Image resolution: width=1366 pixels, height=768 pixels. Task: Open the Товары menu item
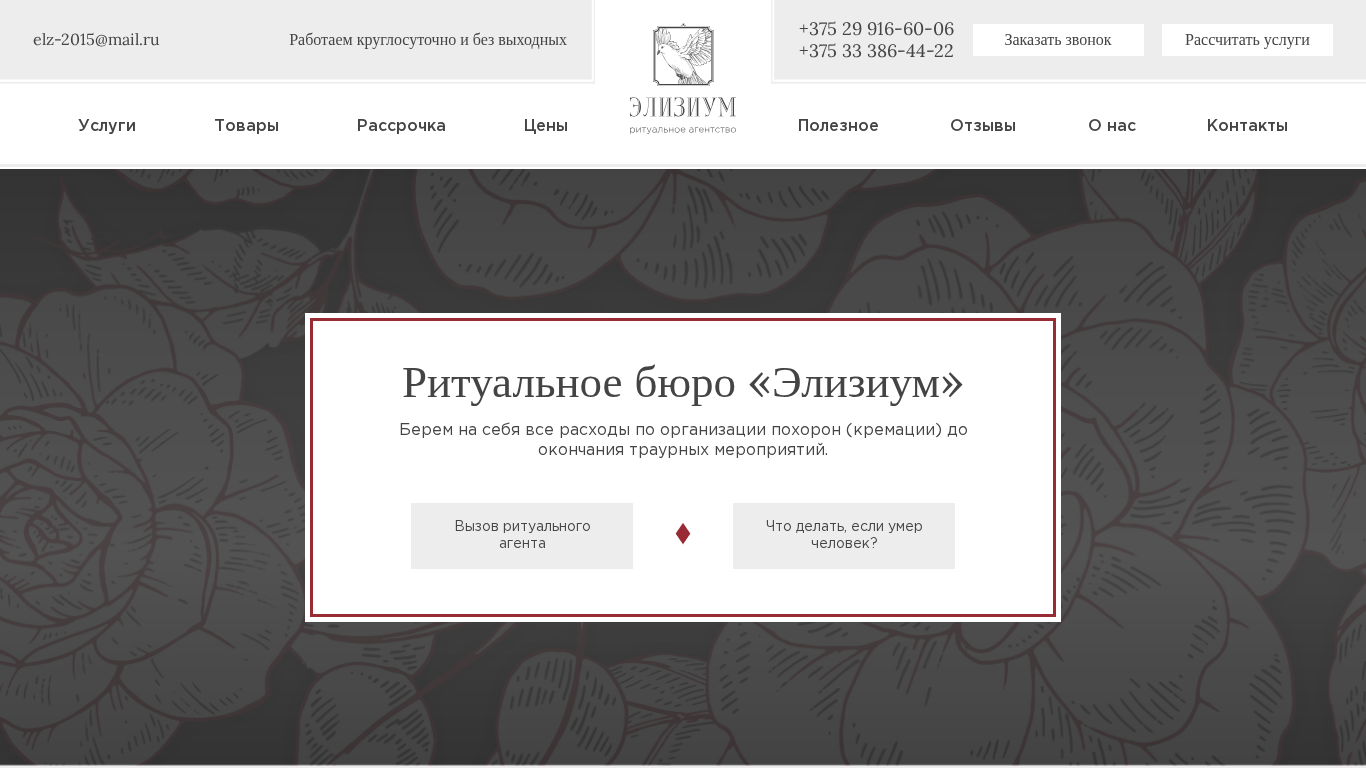(x=246, y=126)
